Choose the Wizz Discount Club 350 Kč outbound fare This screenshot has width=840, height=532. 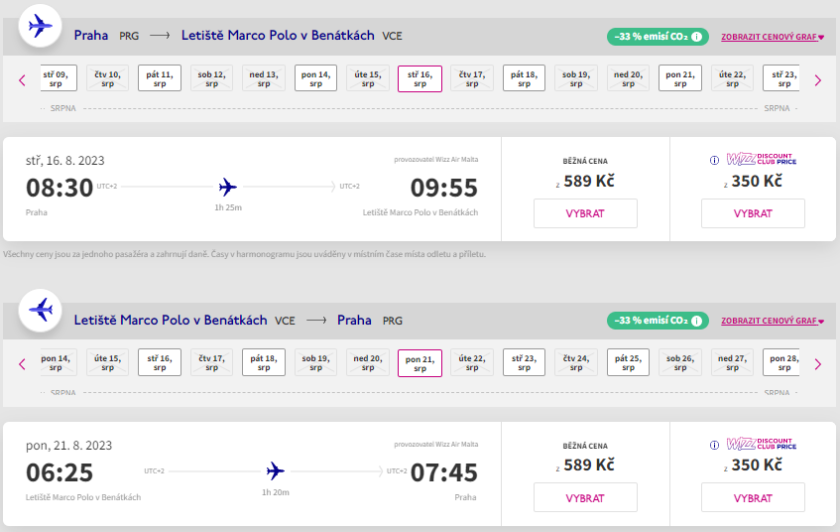click(x=752, y=213)
